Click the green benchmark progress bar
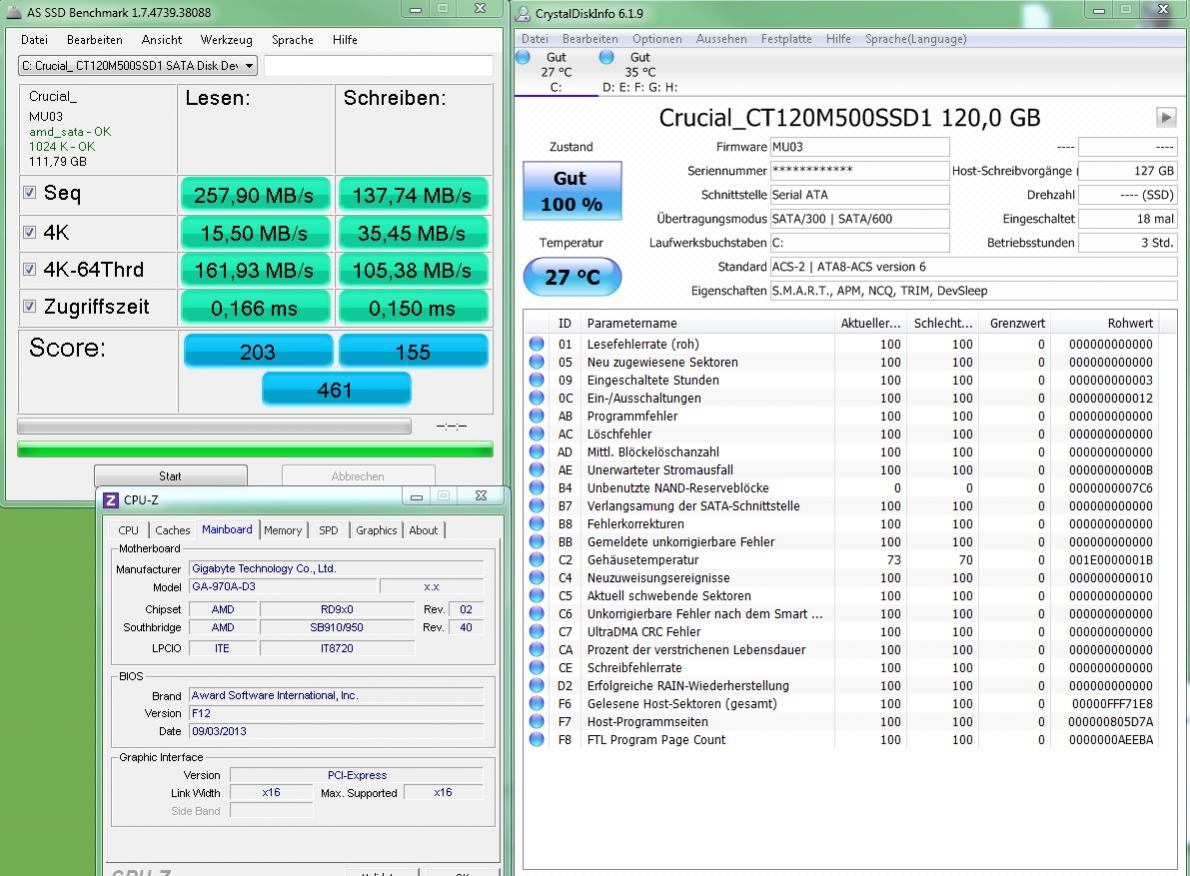Viewport: 1190px width, 876px height. click(255, 450)
